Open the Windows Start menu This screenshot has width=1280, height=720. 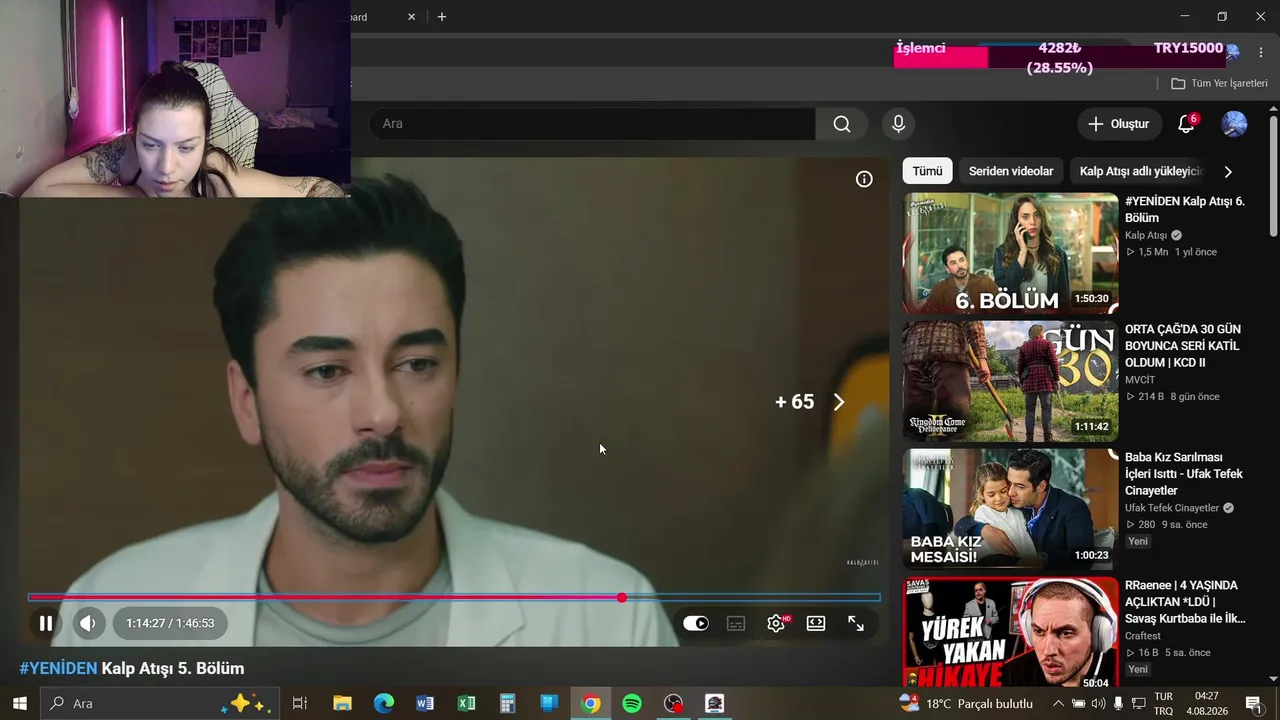[x=19, y=703]
